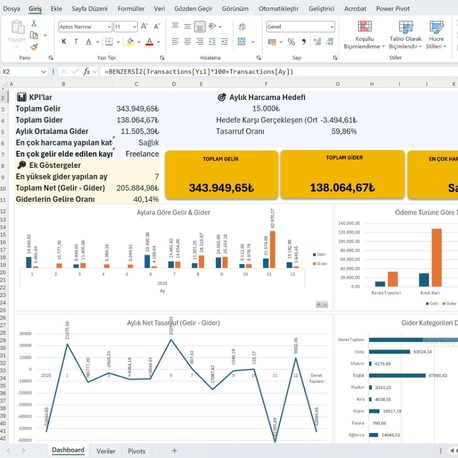Click the insert function fx icon
The width and height of the screenshot is (458, 458).
(87, 71)
